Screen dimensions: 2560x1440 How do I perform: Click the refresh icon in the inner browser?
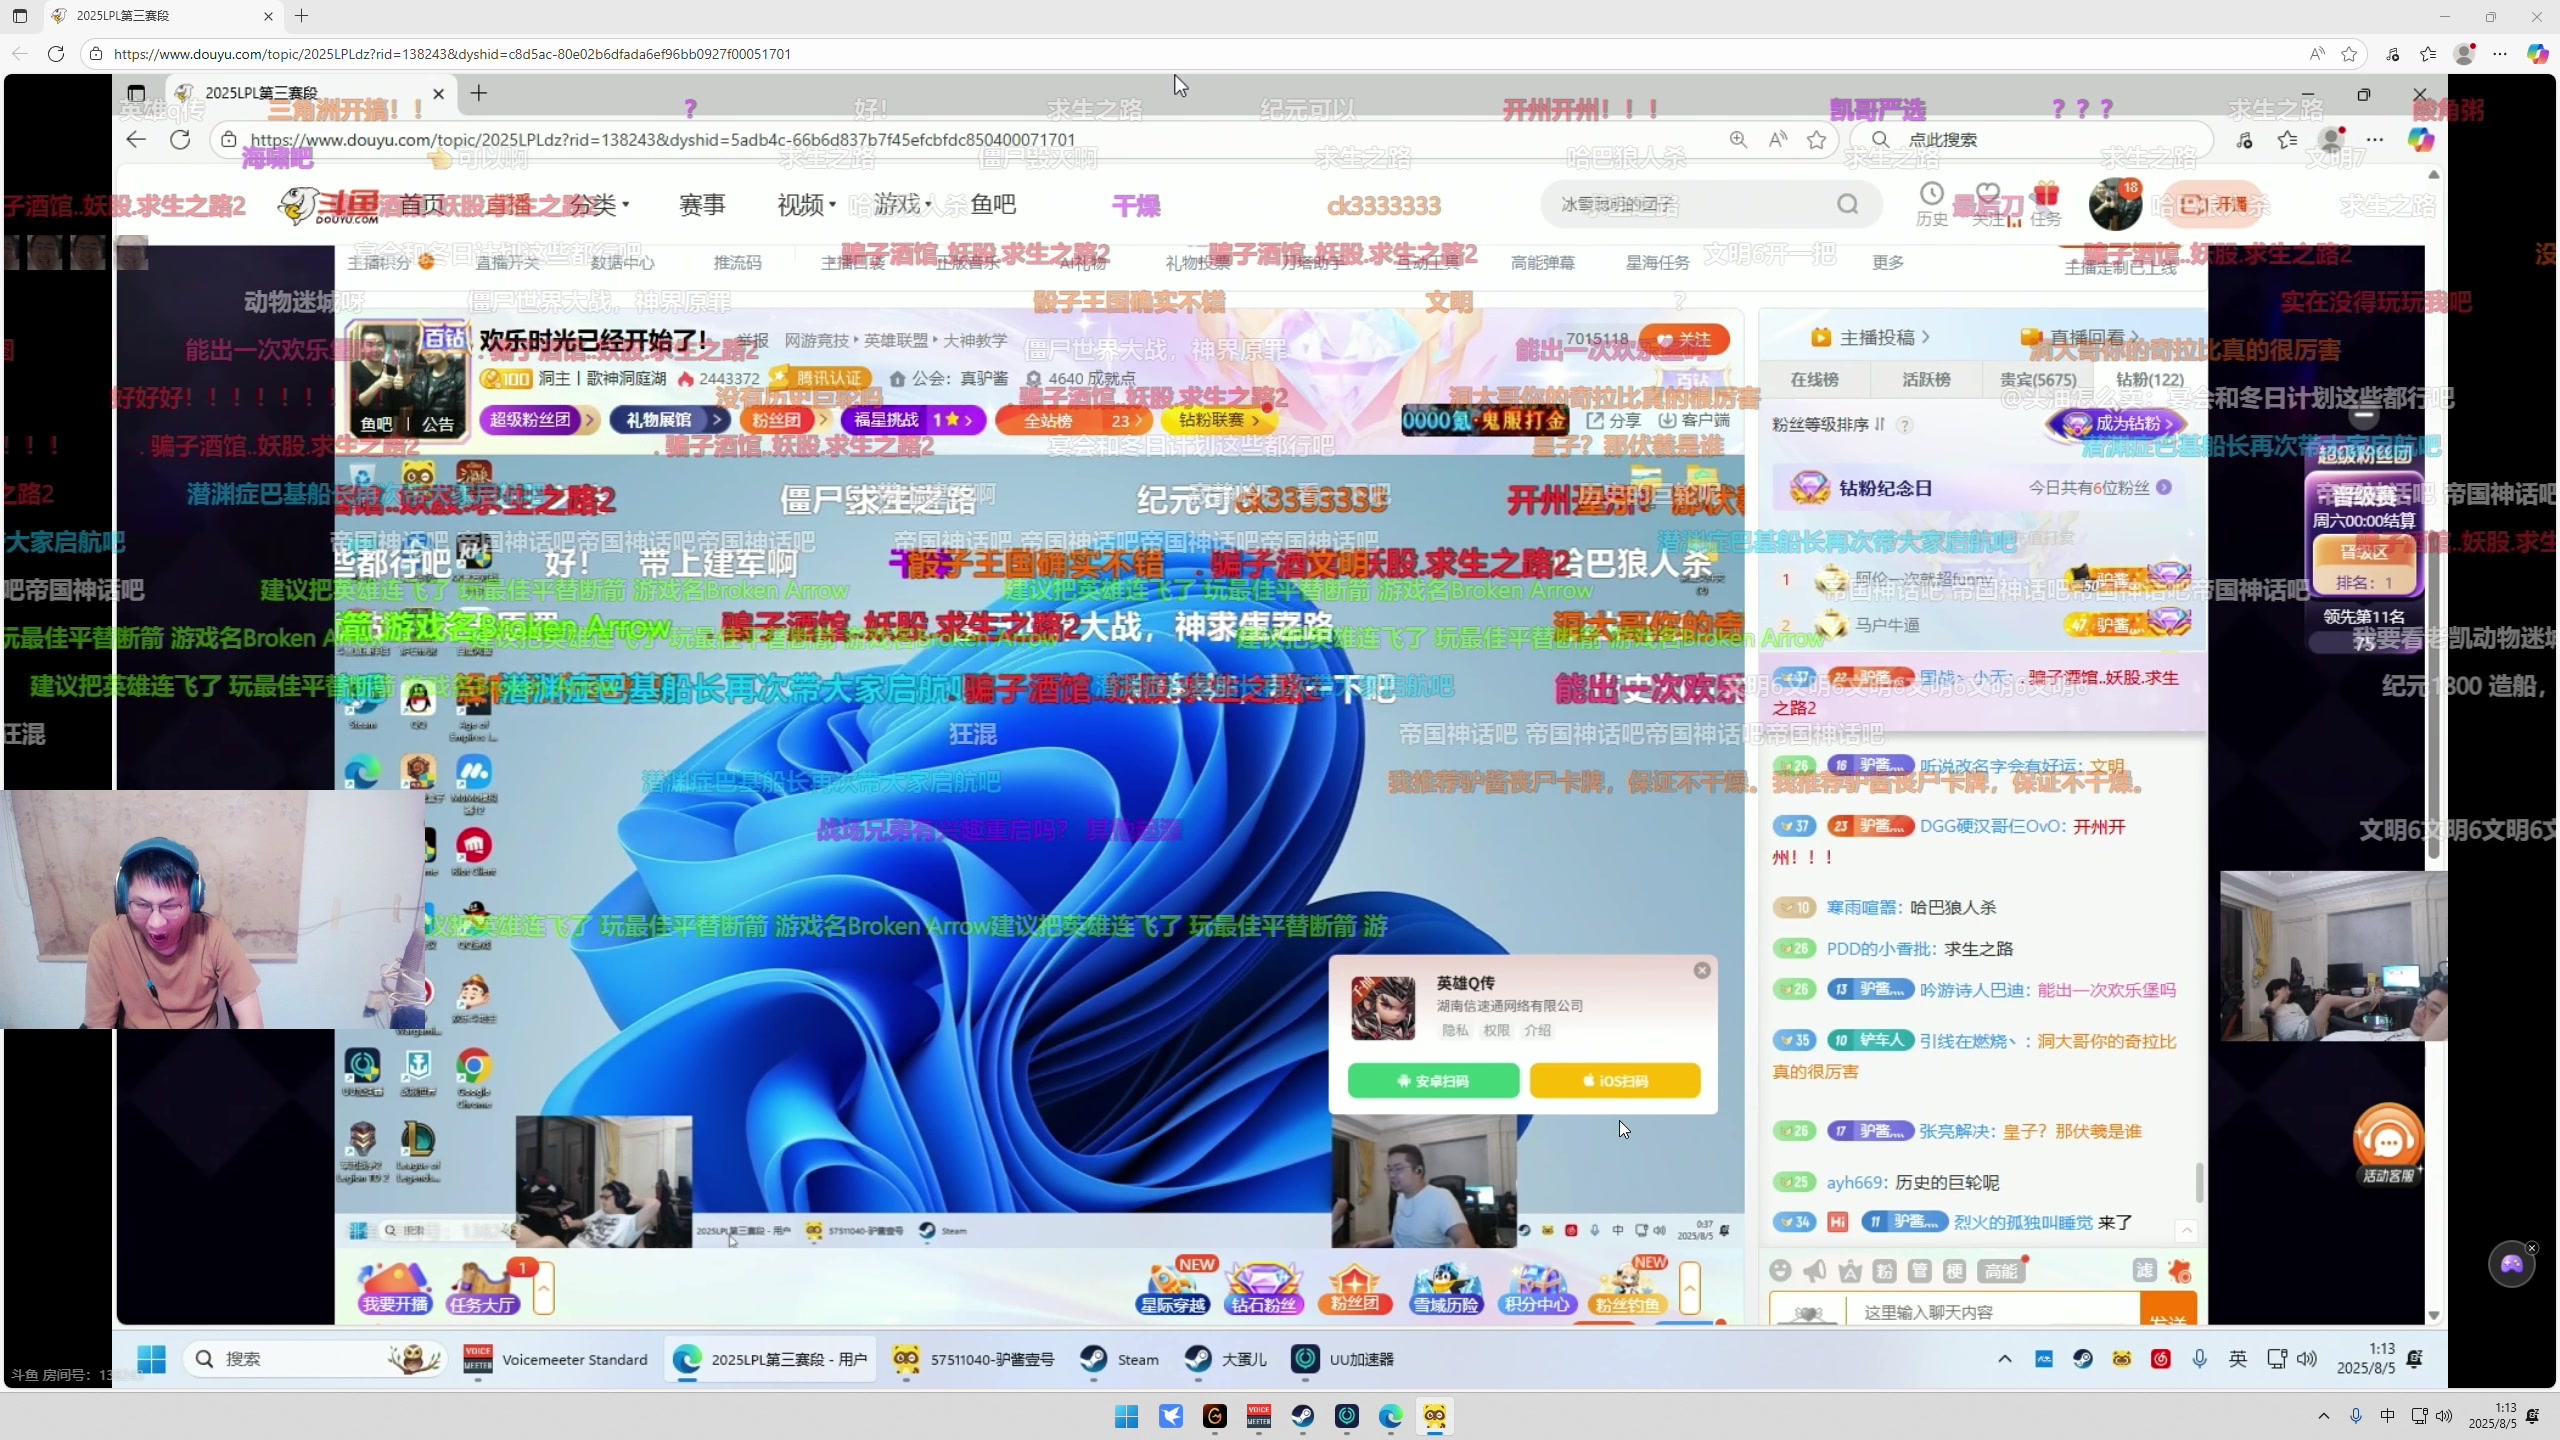pos(180,139)
